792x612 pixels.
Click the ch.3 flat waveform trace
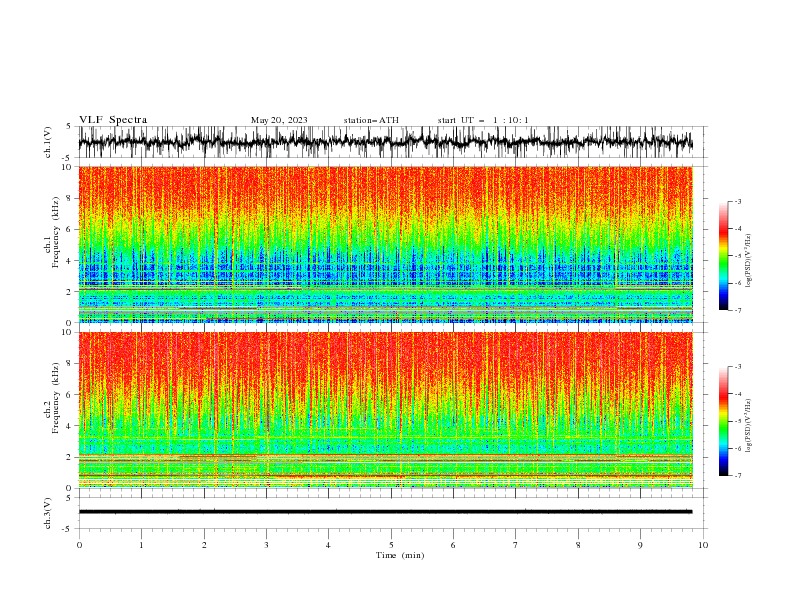[x=386, y=512]
